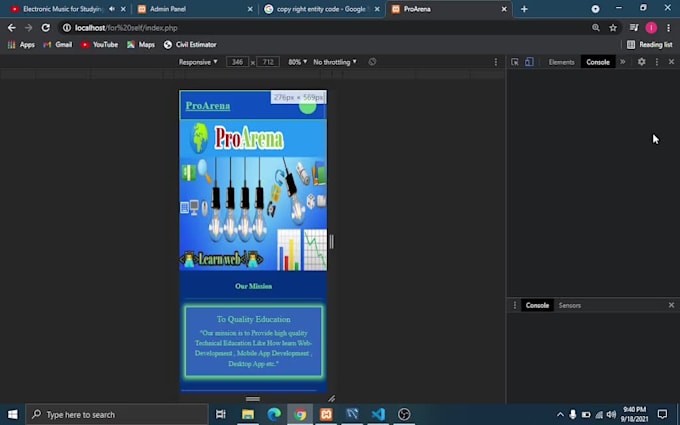Mute audio on Electronic Music tab
The image size is (680, 425).
click(112, 9)
